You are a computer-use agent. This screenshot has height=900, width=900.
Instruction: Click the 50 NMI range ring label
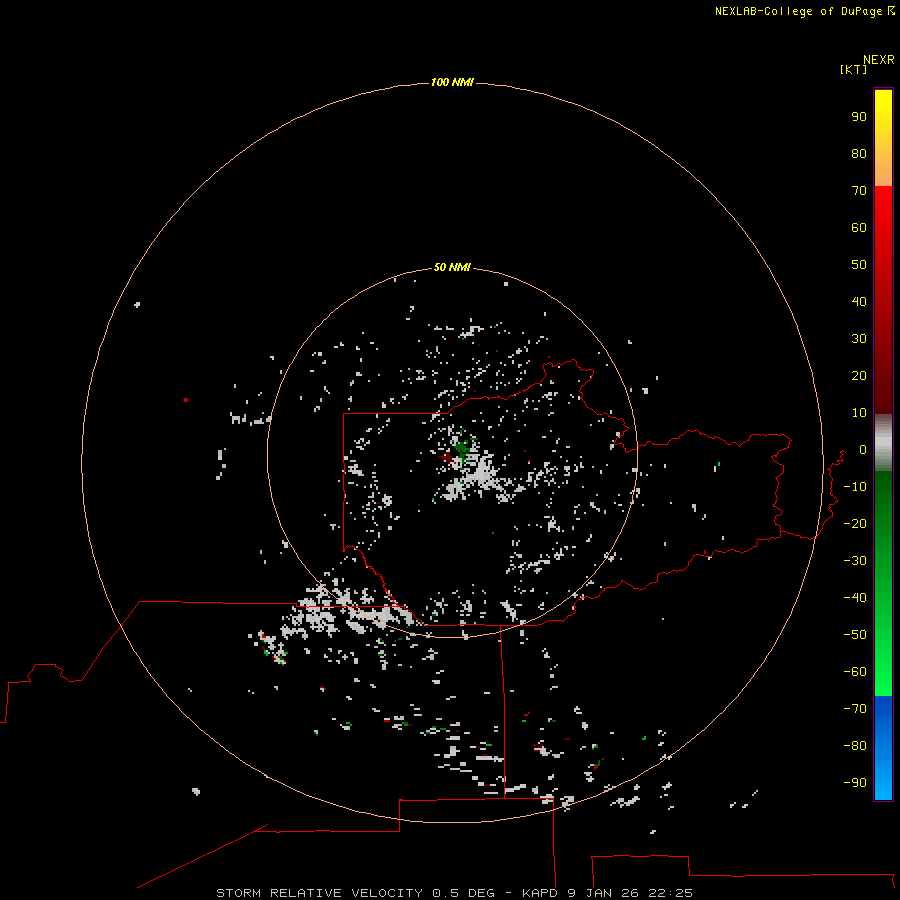coord(452,267)
